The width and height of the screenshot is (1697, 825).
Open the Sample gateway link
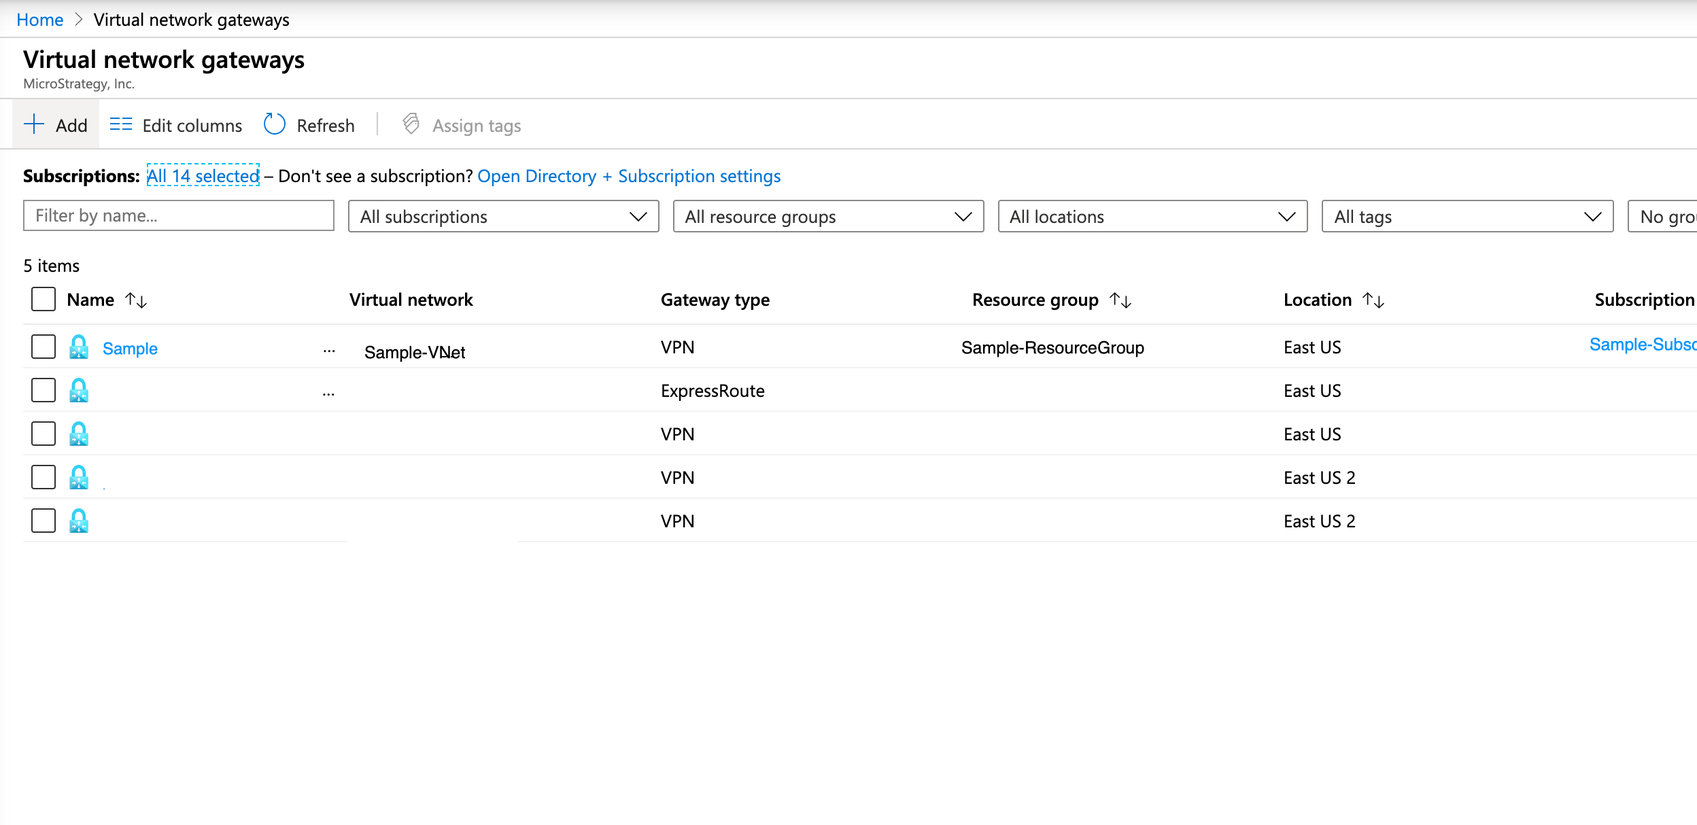(x=130, y=348)
